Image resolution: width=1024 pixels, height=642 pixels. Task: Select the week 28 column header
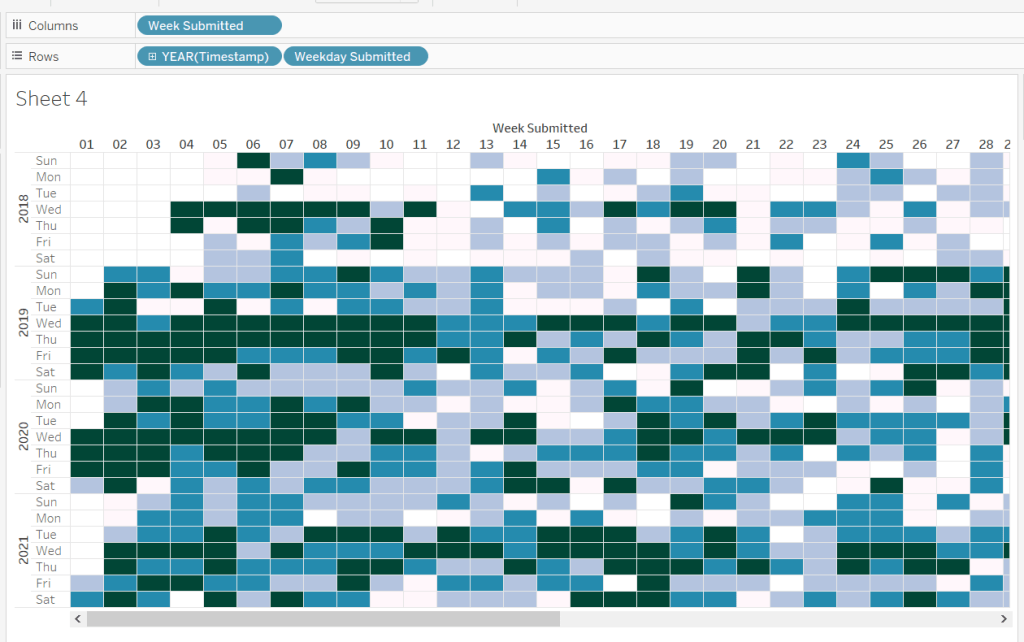tap(986, 145)
